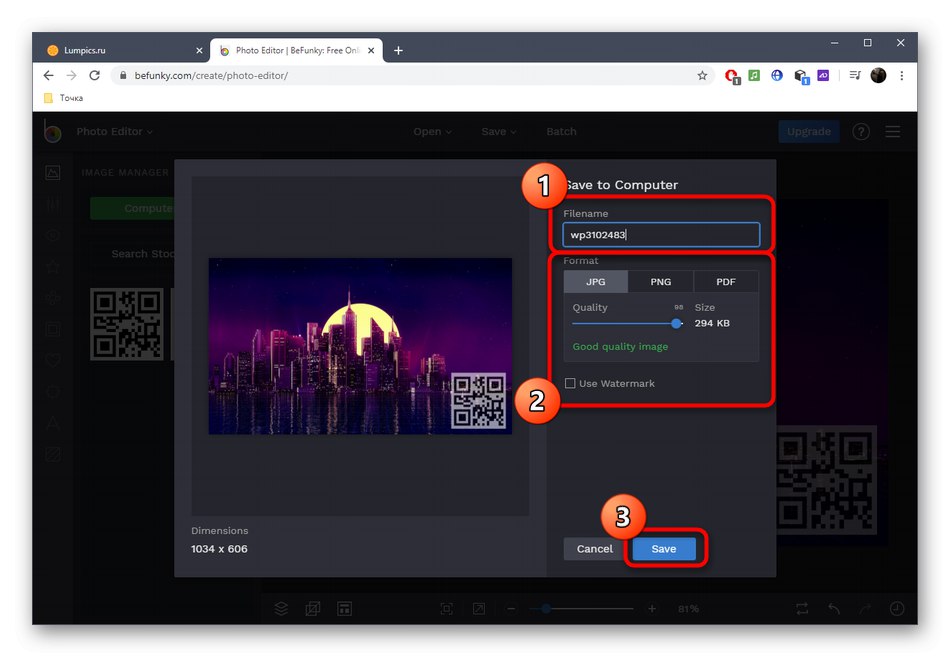The height and width of the screenshot is (657, 950).
Task: Click the history clock icon
Action: point(897,609)
